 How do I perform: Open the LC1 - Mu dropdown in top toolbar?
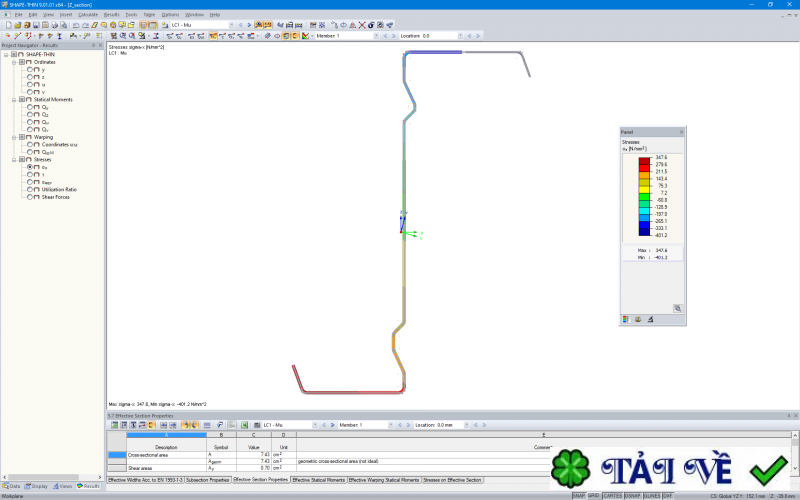(231, 25)
